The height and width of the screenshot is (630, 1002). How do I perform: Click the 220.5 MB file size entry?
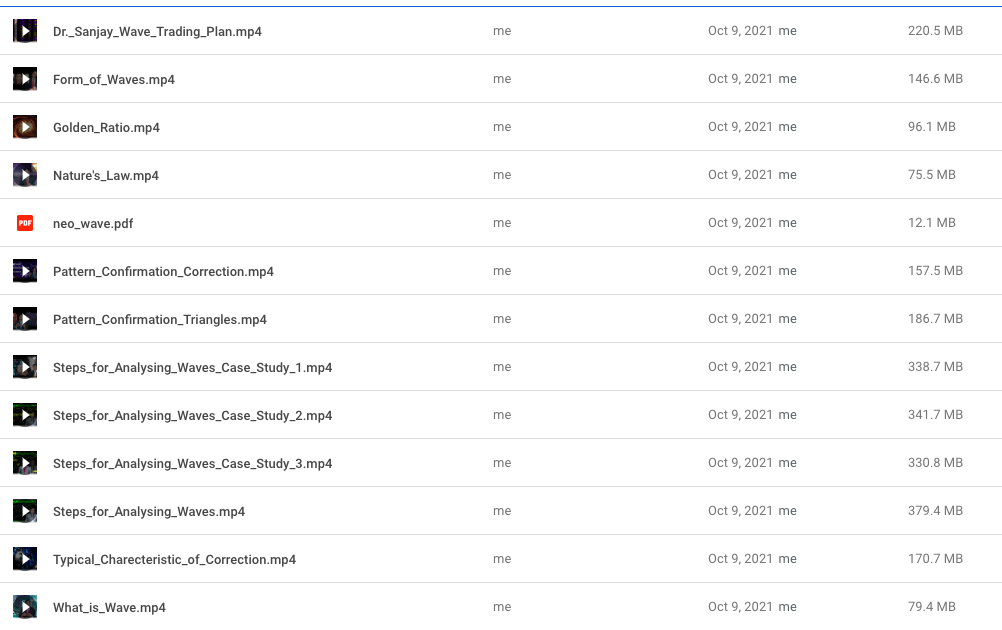point(935,31)
